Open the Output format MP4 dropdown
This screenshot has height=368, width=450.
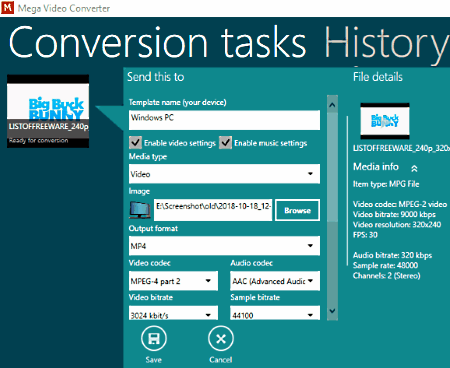224,246
